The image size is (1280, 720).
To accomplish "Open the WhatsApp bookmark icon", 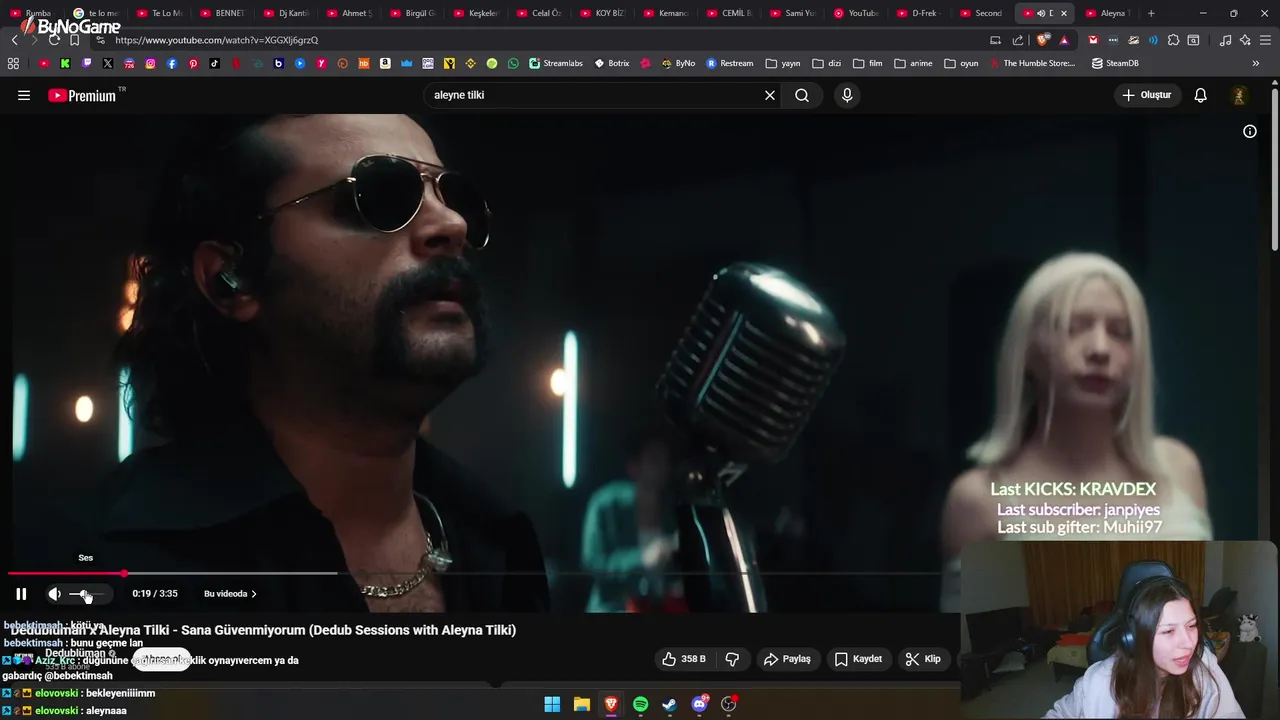I will coord(513,63).
